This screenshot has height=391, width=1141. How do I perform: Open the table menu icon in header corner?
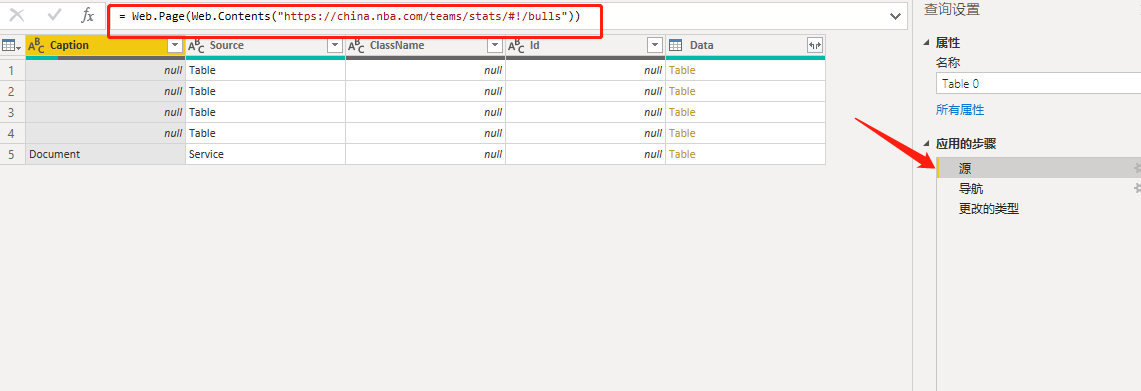12,45
